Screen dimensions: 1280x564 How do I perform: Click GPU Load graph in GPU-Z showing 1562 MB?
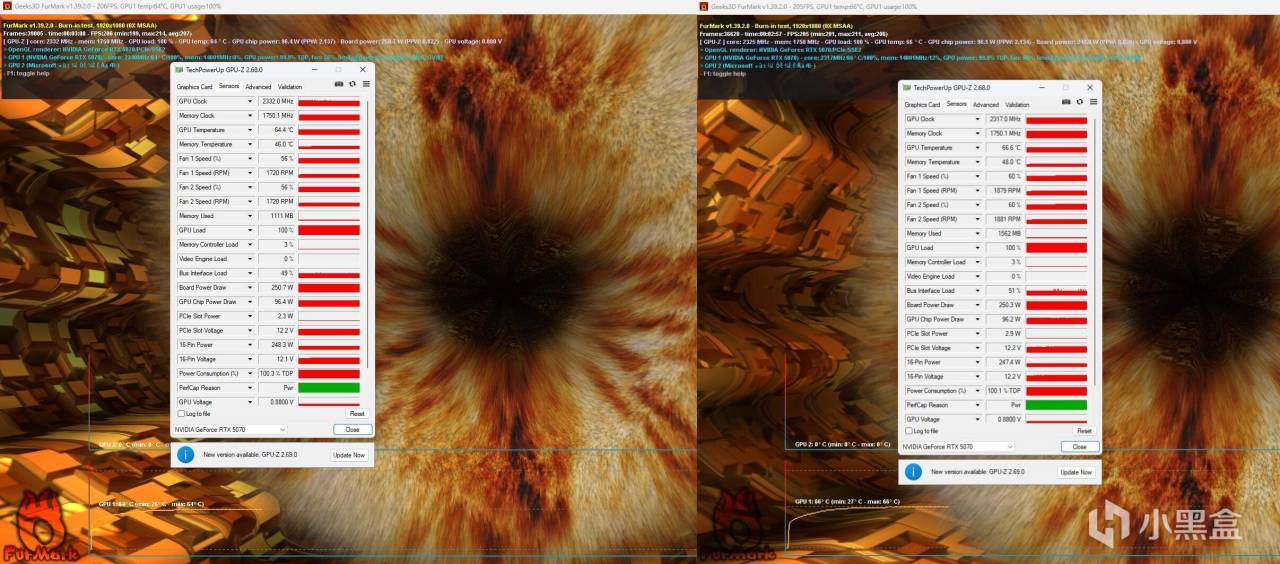1056,248
